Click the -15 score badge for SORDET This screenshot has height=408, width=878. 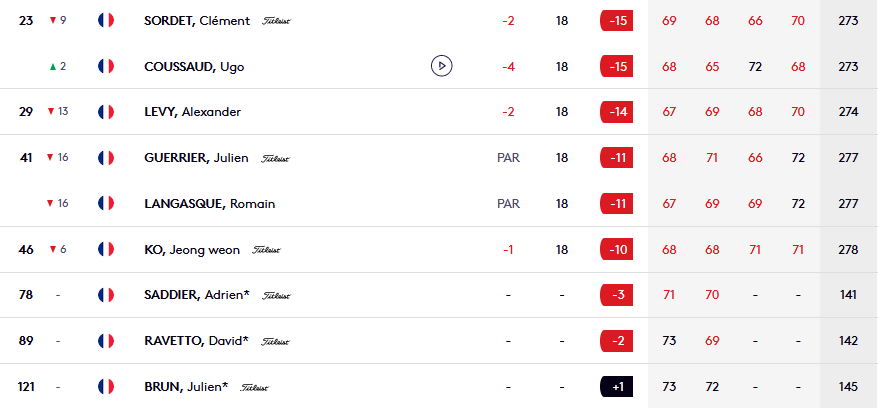[x=616, y=20]
